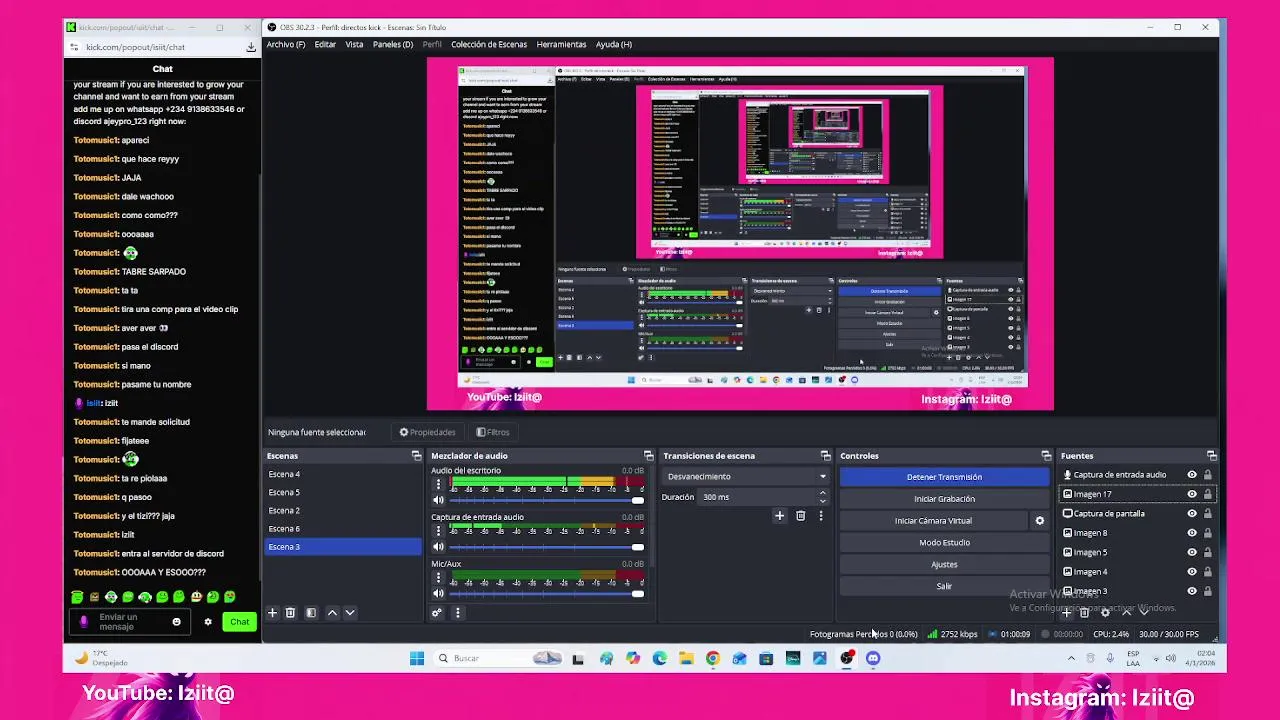Toggle lock on Imagen 4 source
Viewport: 1280px width, 720px height.
click(x=1207, y=572)
